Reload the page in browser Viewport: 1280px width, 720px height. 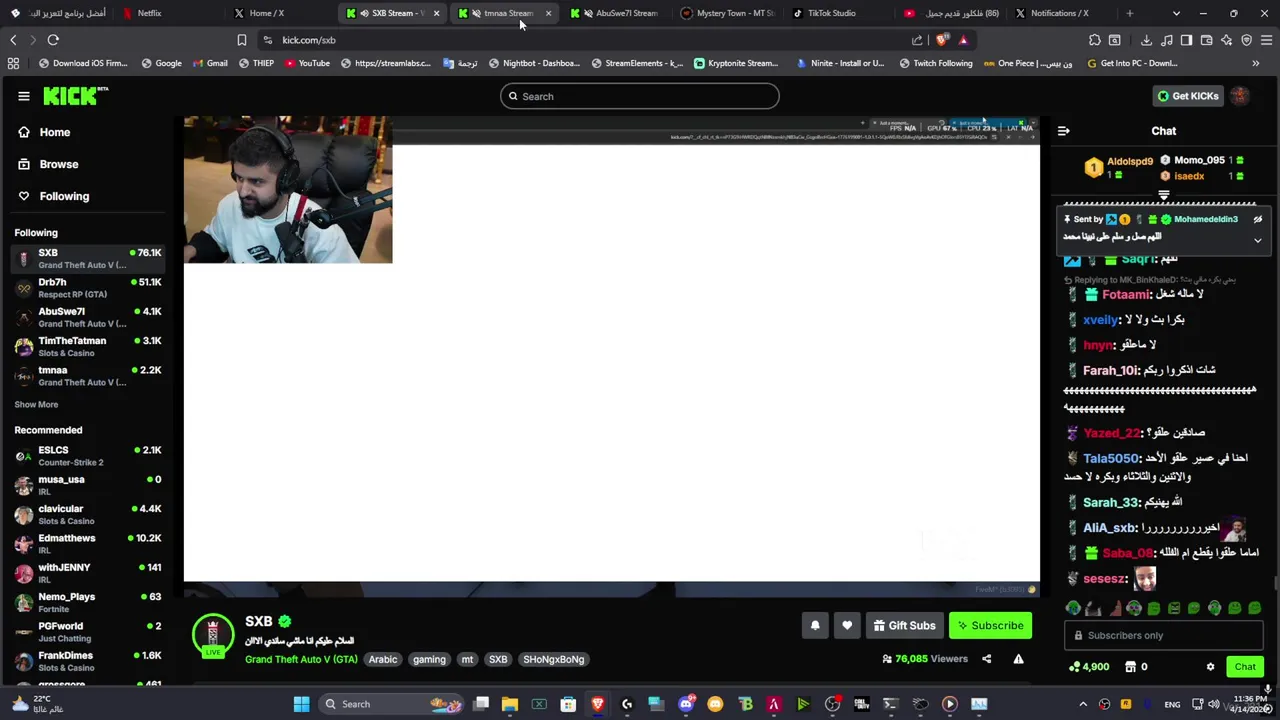pyautogui.click(x=53, y=40)
